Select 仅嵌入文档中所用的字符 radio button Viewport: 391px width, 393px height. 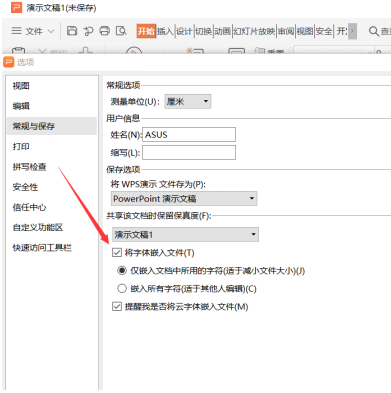point(122,270)
